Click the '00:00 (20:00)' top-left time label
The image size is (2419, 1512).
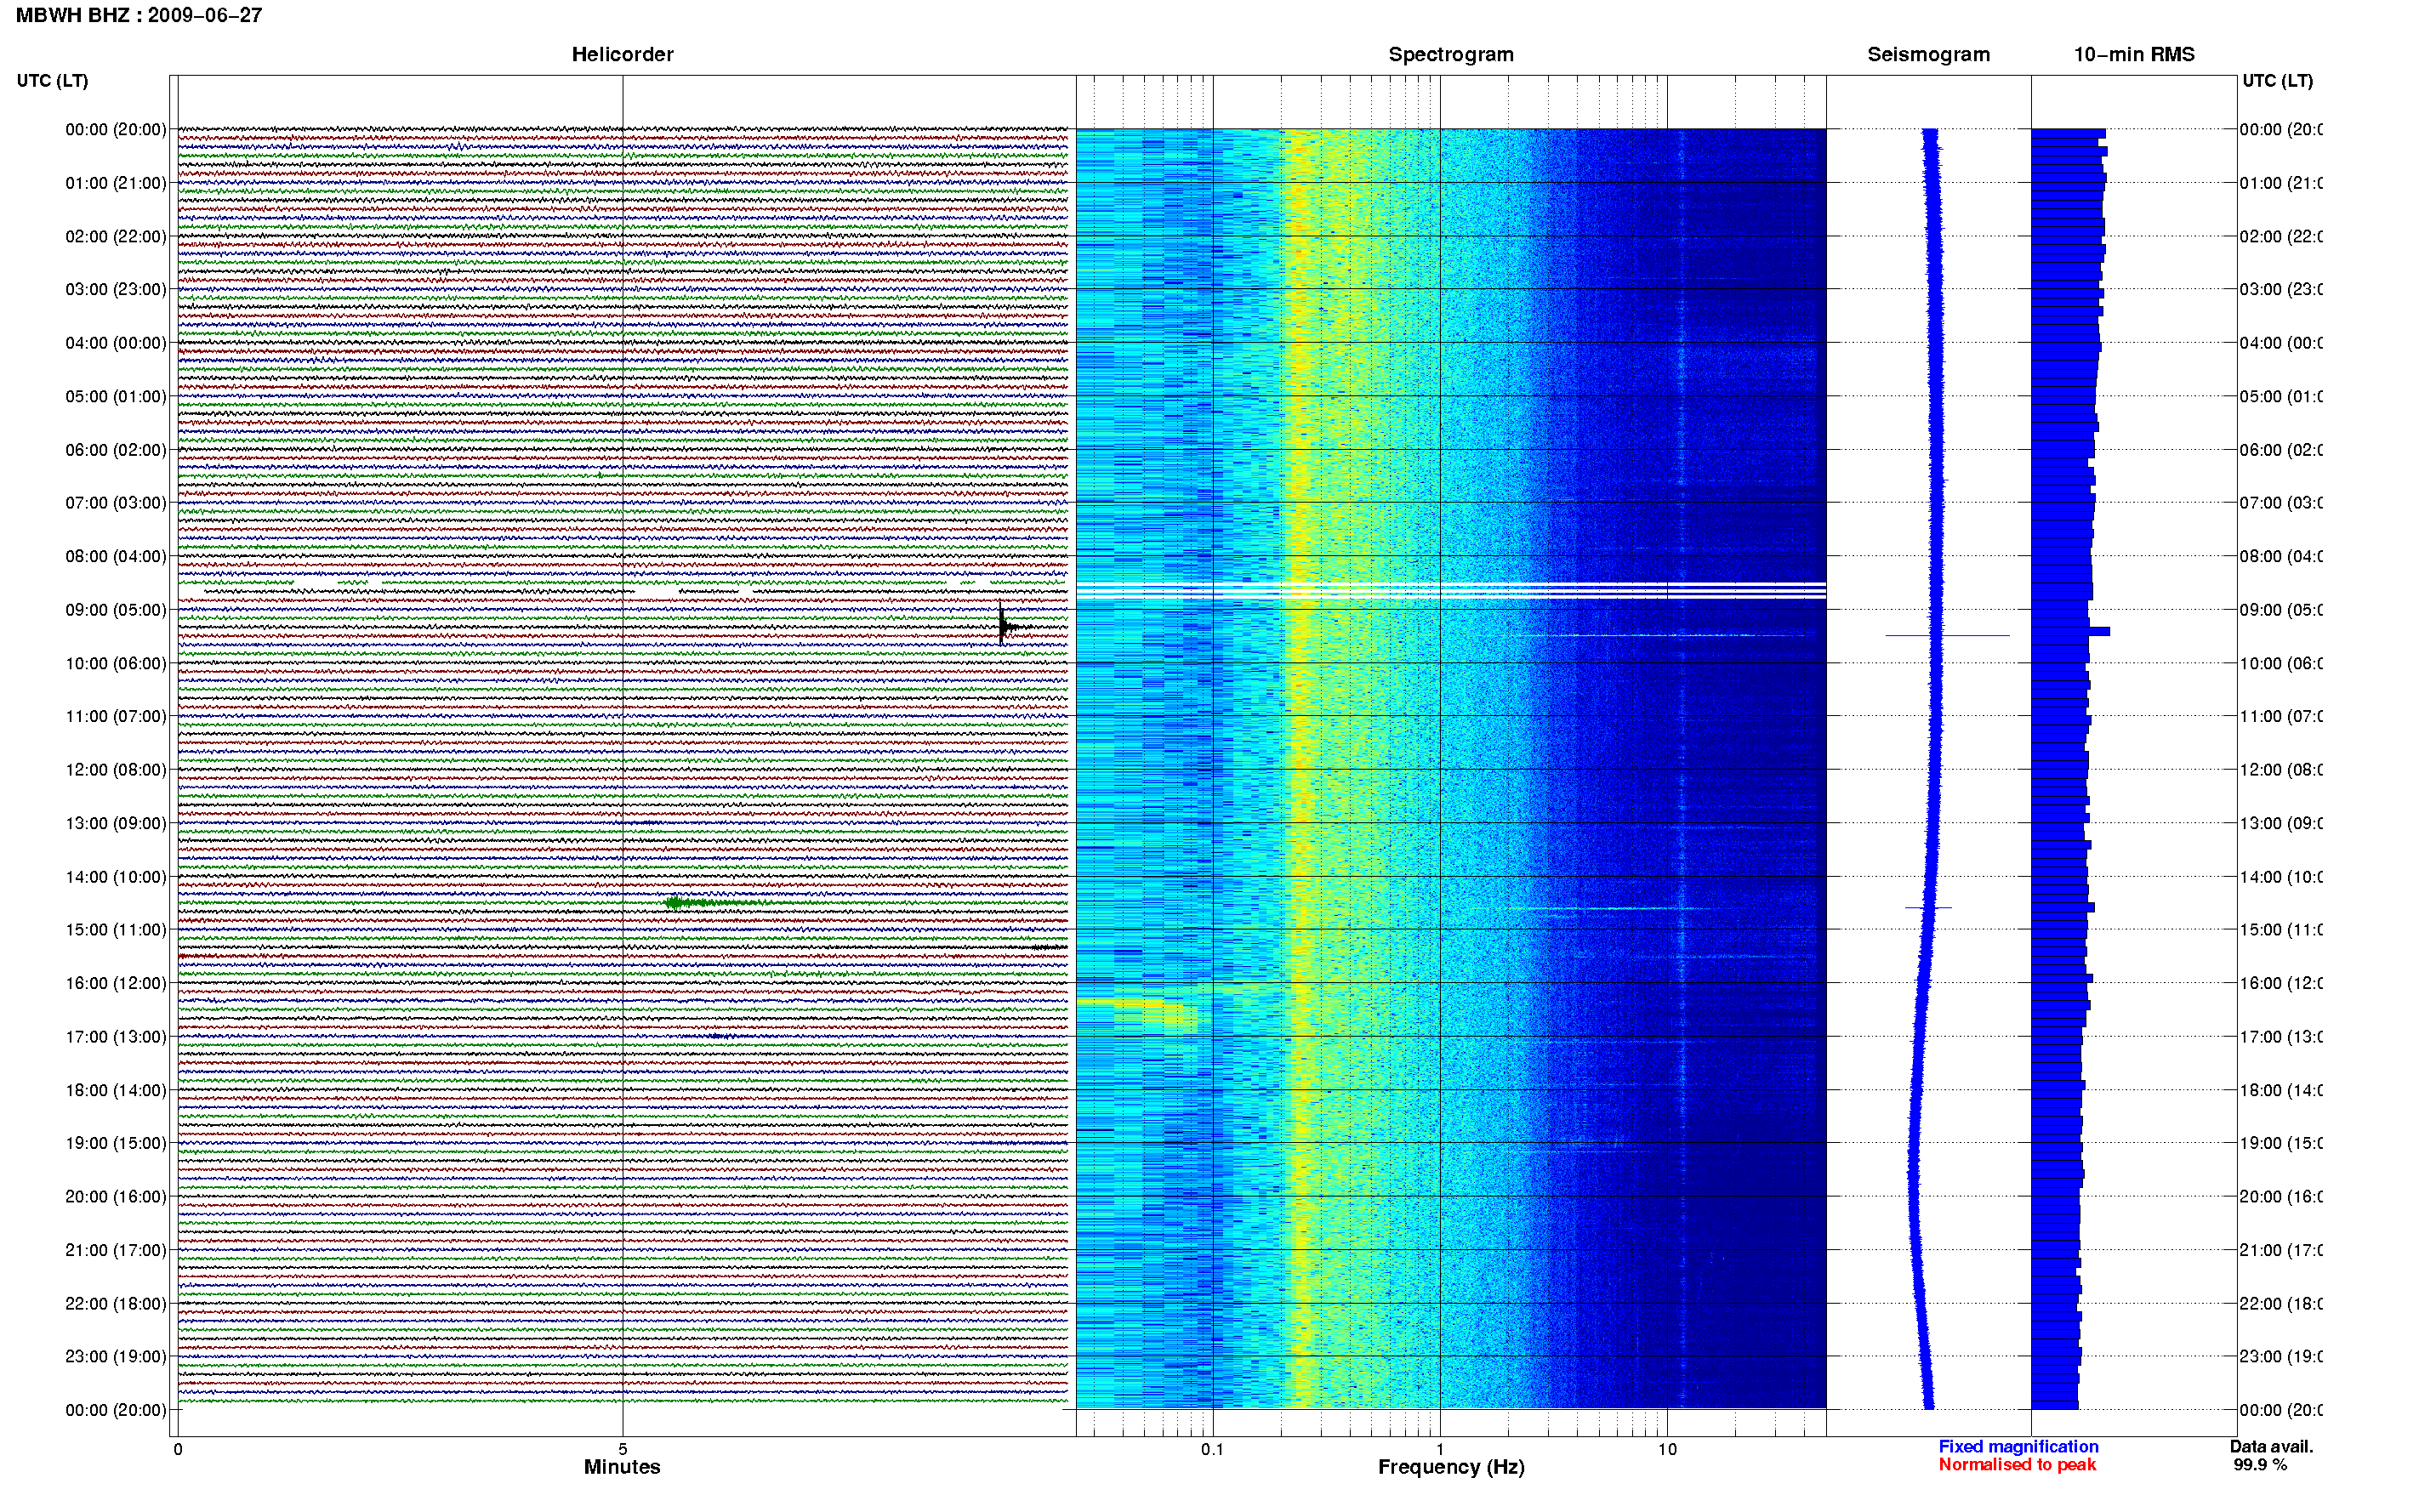(116, 130)
